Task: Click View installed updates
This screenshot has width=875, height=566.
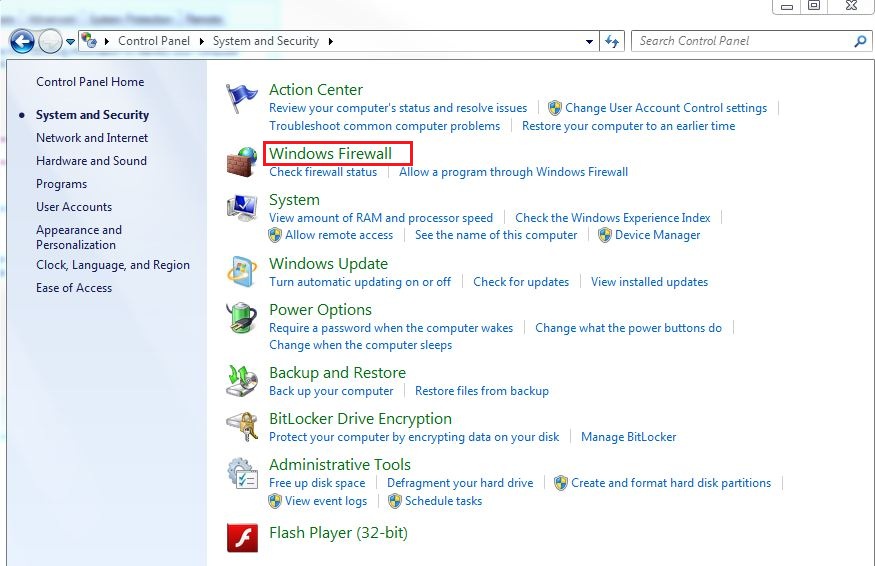Action: (x=650, y=282)
